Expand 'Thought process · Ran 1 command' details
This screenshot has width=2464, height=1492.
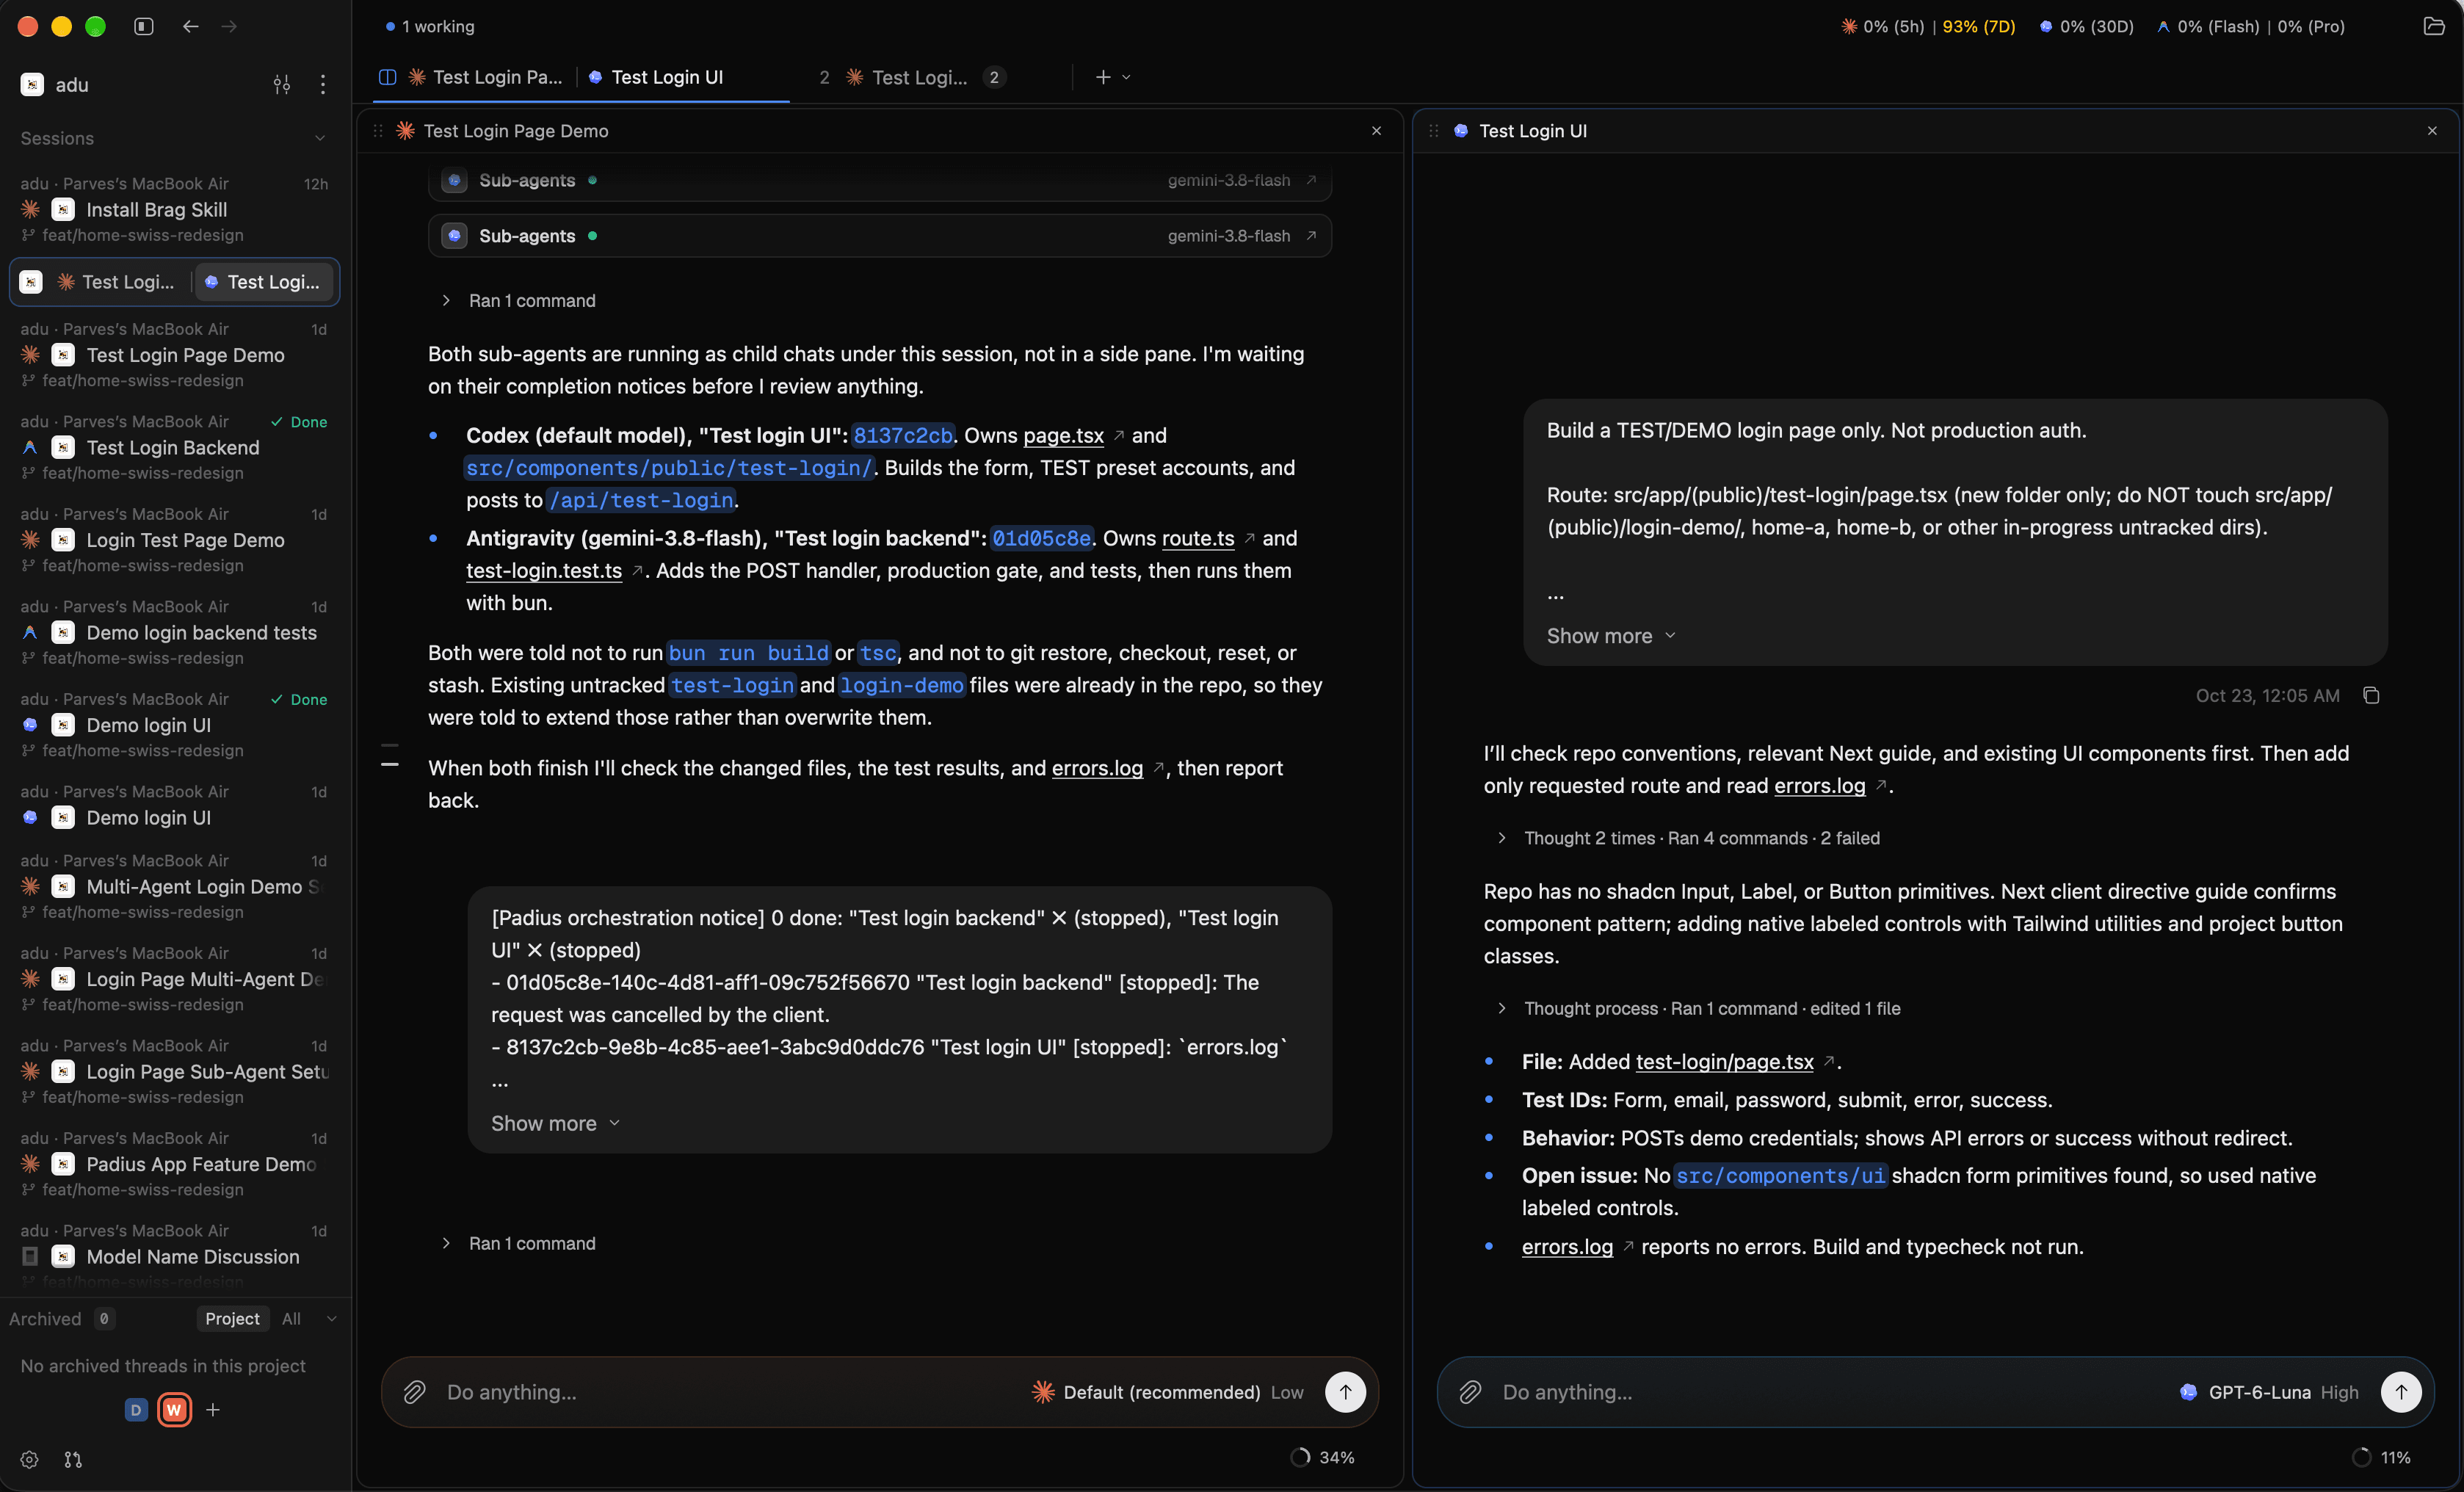(1698, 1009)
